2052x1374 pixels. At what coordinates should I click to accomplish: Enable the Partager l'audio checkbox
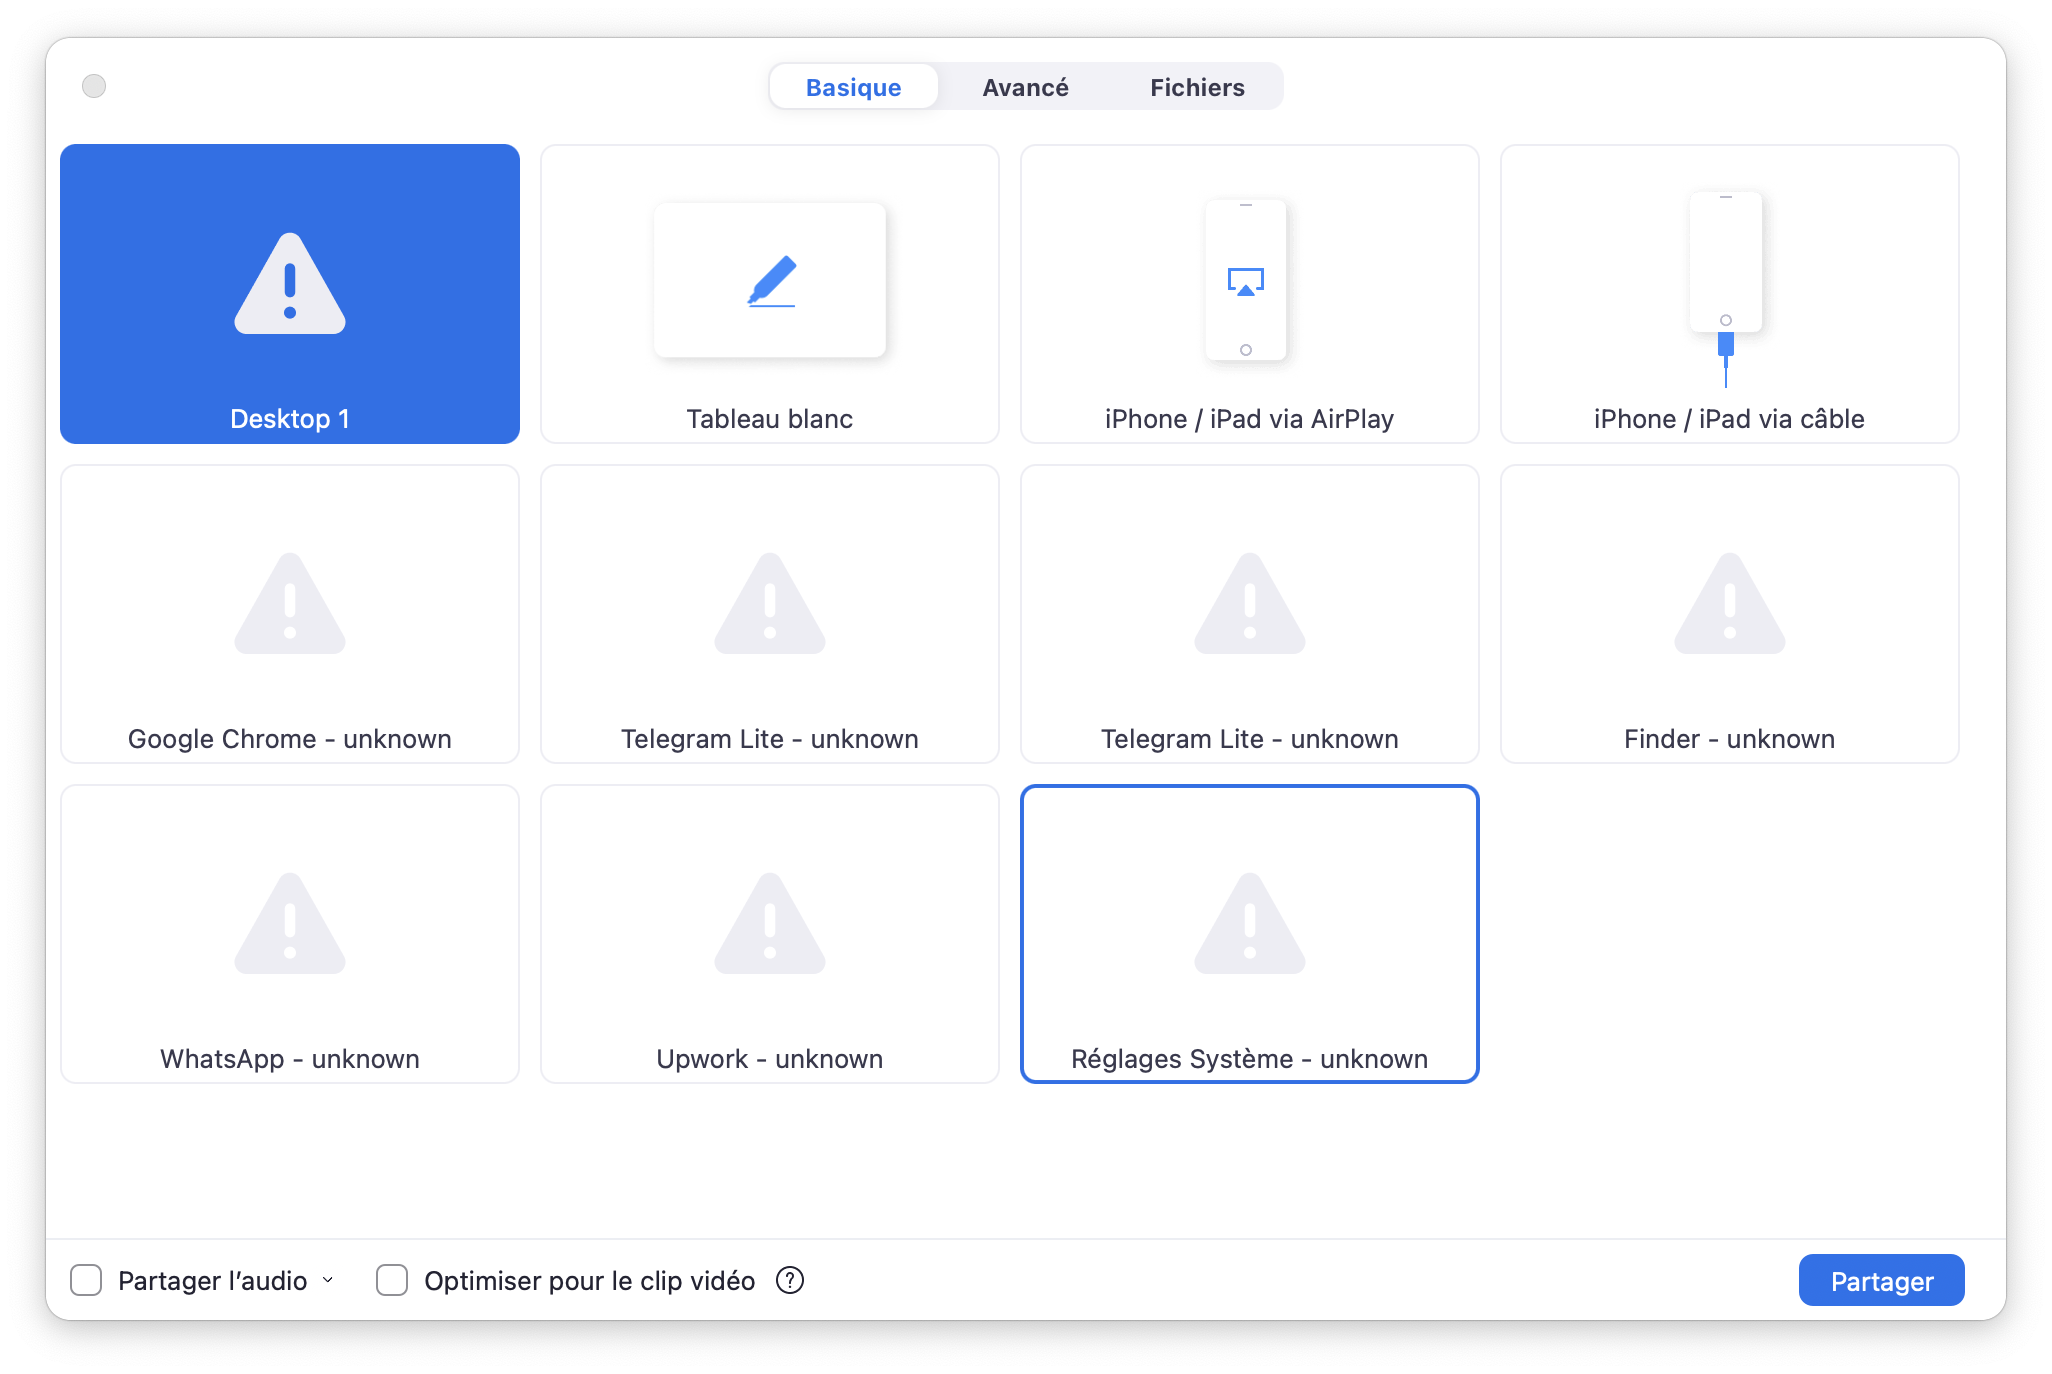86,1280
